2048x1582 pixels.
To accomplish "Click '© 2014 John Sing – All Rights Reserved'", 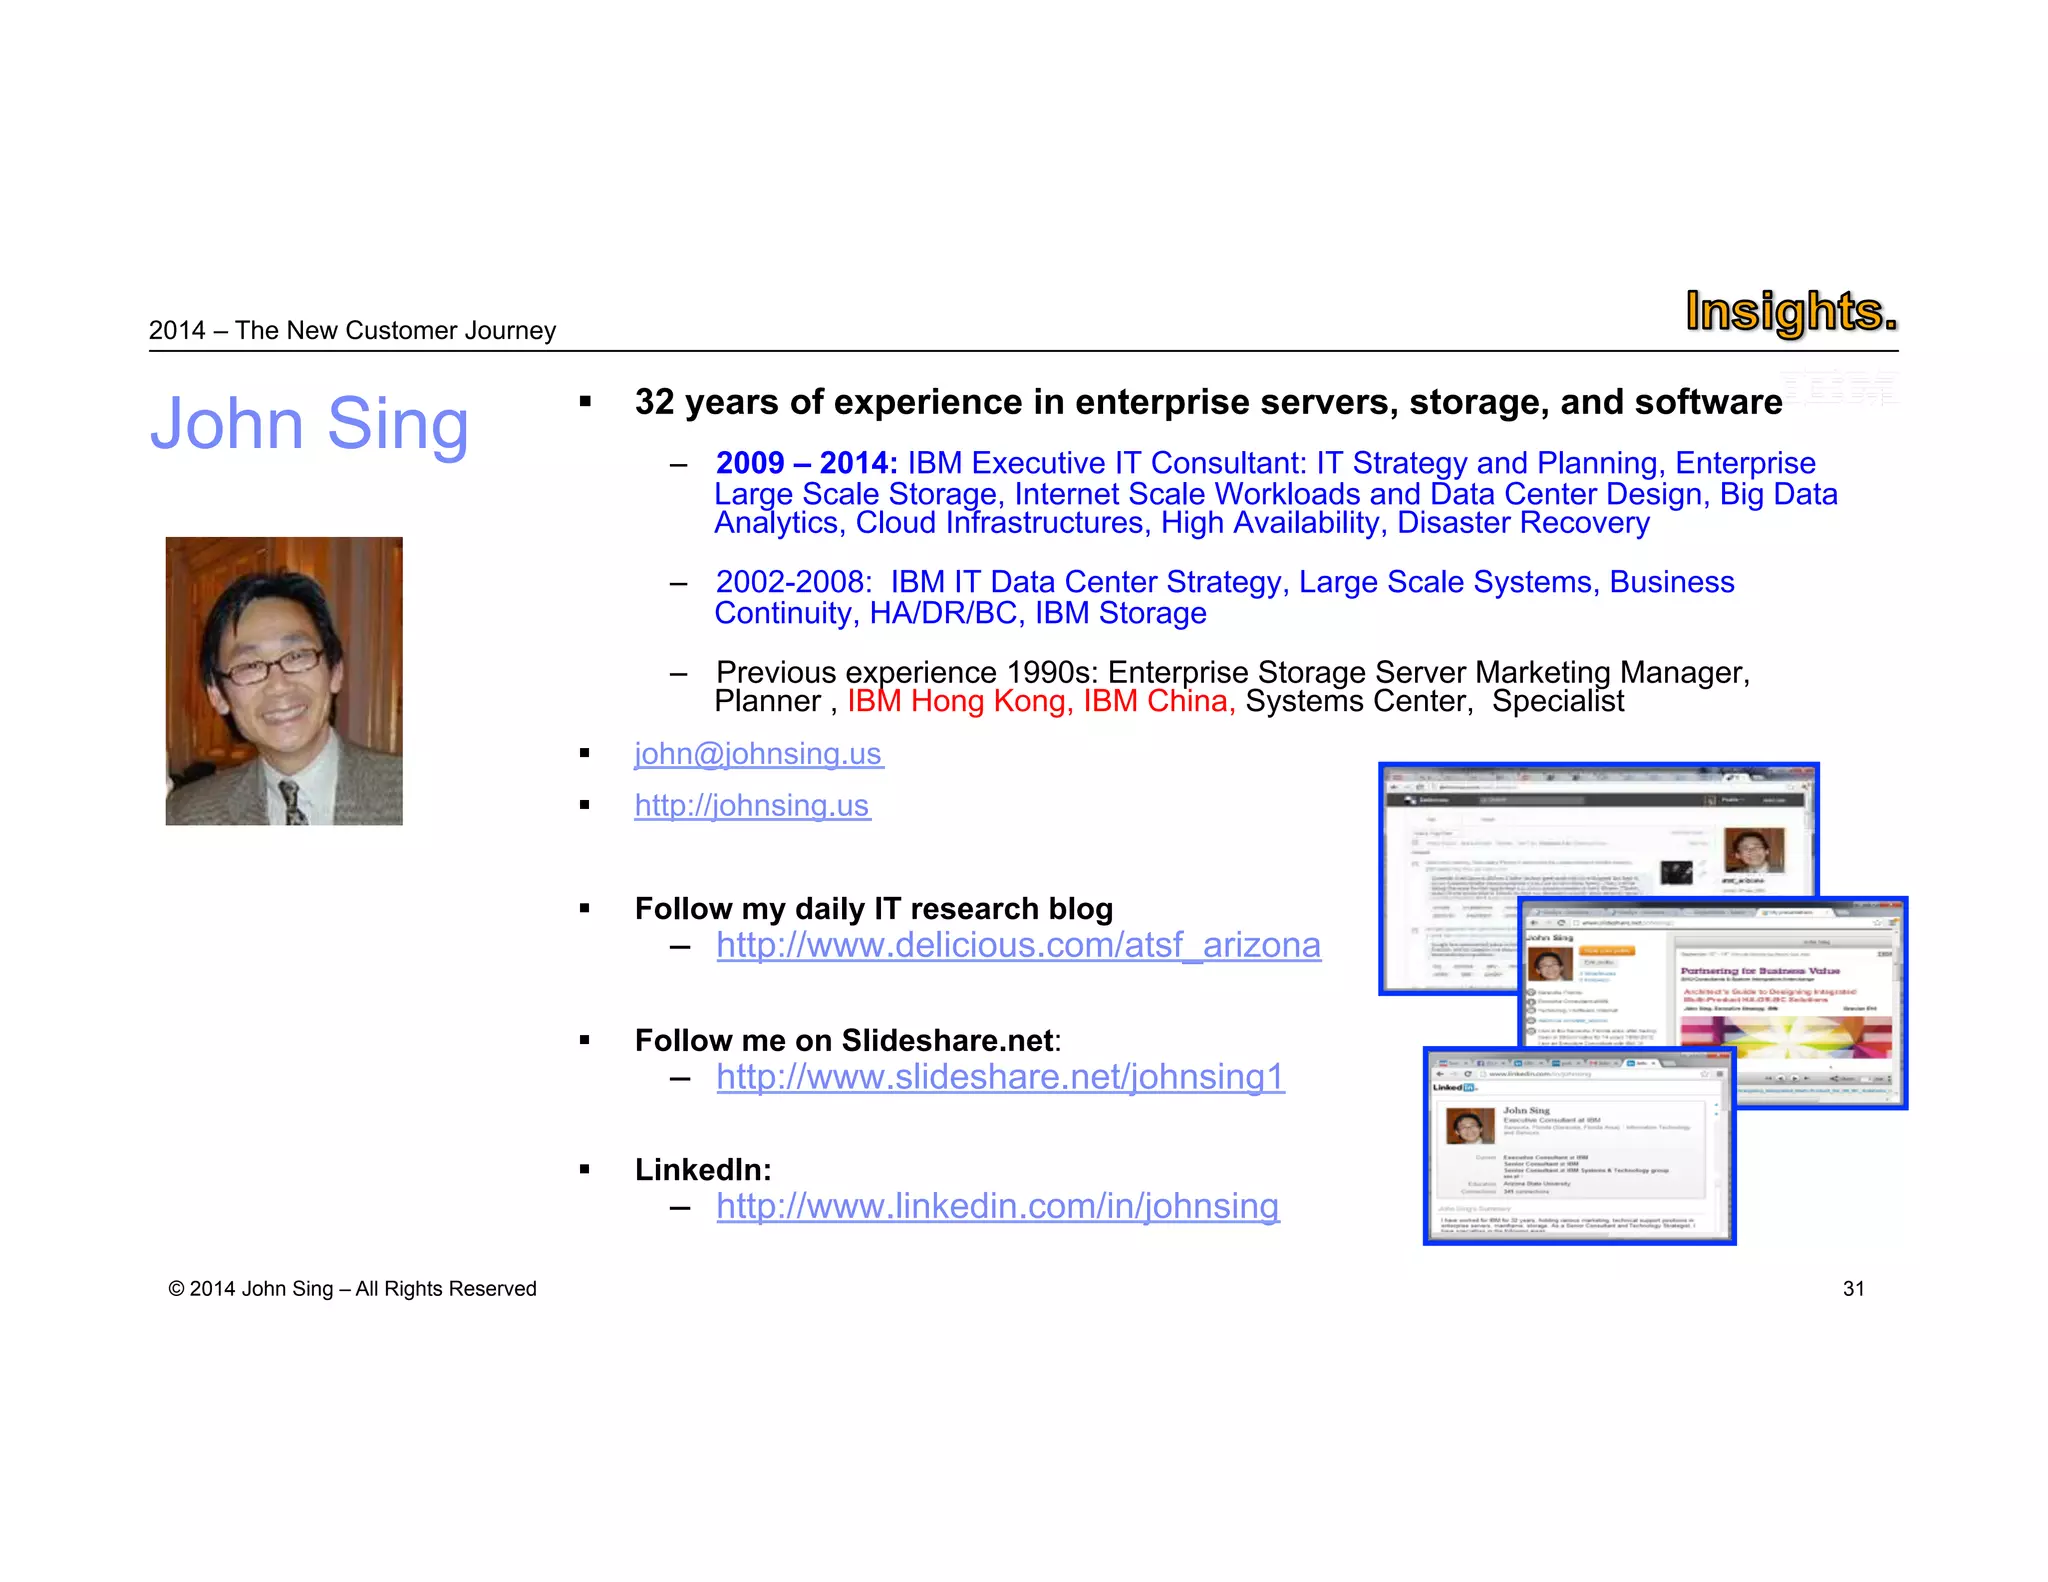I will [352, 1289].
